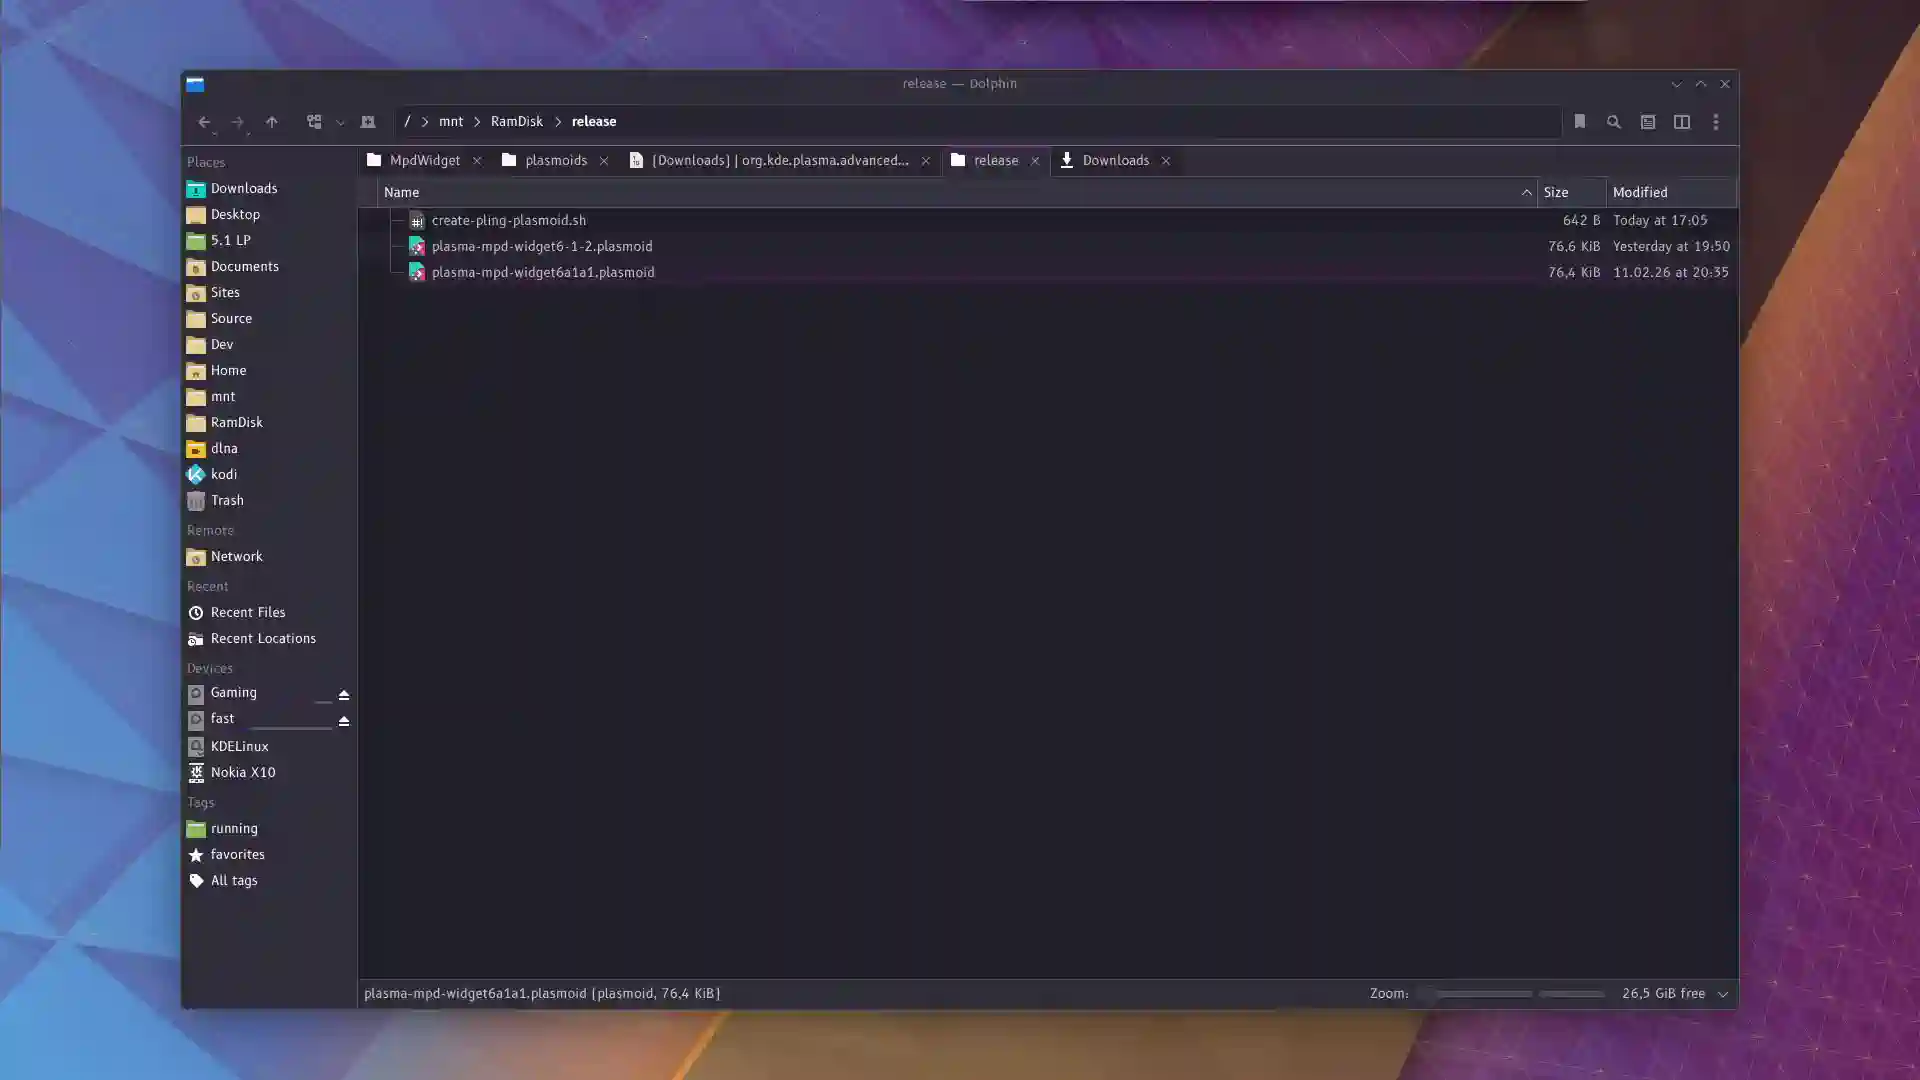Open the bookmarks icon in toolbar
This screenshot has height=1080, width=1920.
click(x=1579, y=122)
